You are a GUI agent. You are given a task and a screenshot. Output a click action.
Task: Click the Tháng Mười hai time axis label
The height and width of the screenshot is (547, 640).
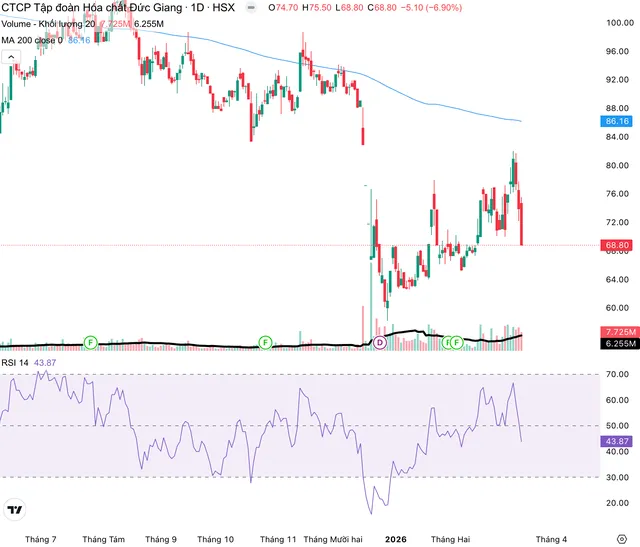click(333, 539)
